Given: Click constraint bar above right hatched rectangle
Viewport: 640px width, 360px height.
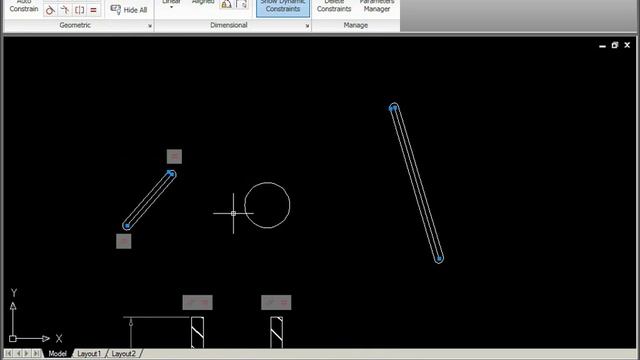Looking at the screenshot, I should point(276,302).
